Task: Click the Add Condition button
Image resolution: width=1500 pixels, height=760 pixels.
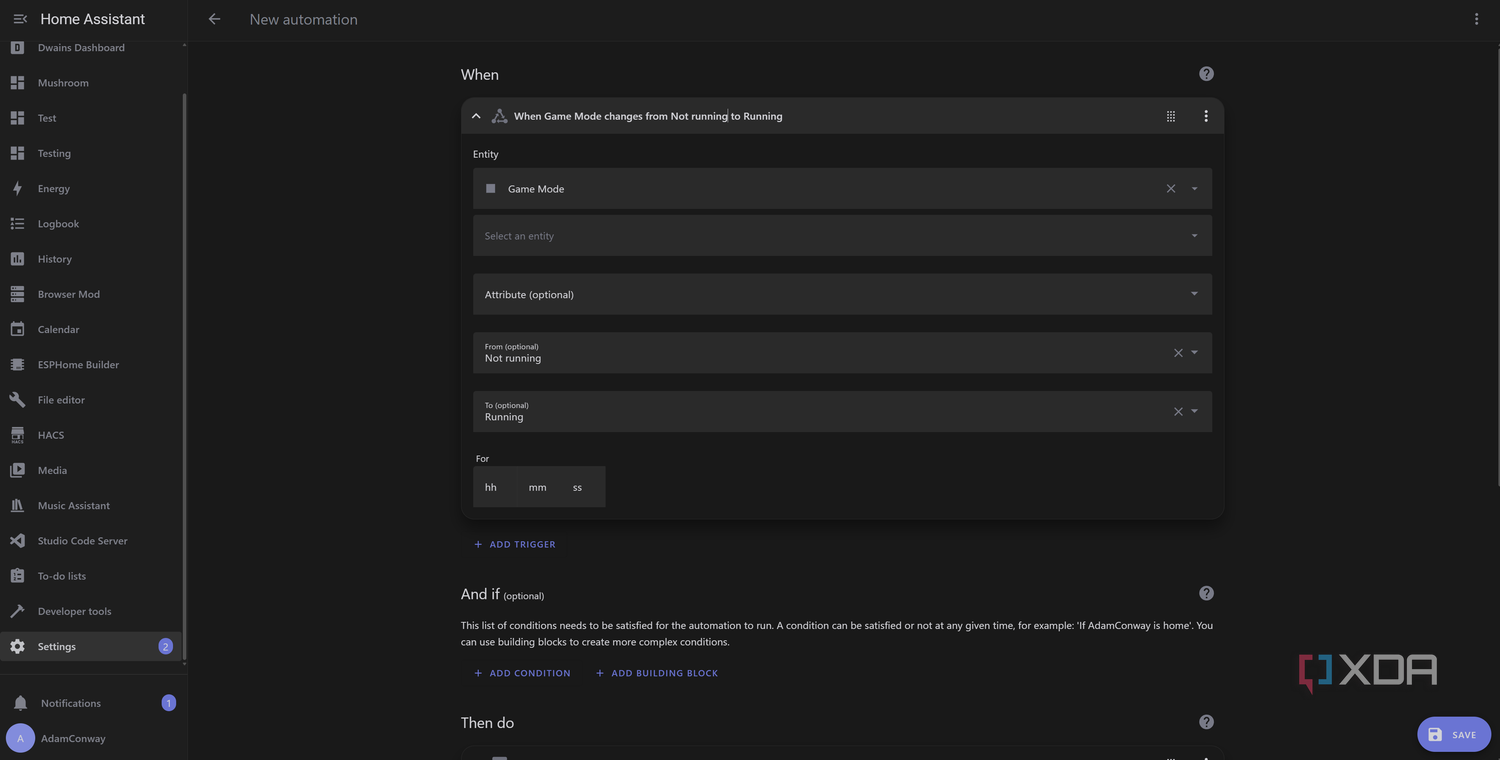Action: coord(522,673)
